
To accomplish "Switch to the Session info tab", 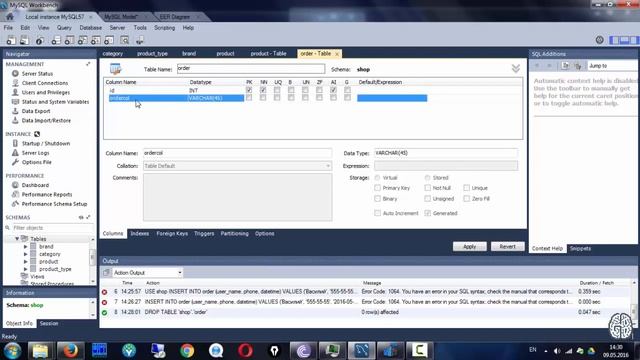I will [49, 323].
